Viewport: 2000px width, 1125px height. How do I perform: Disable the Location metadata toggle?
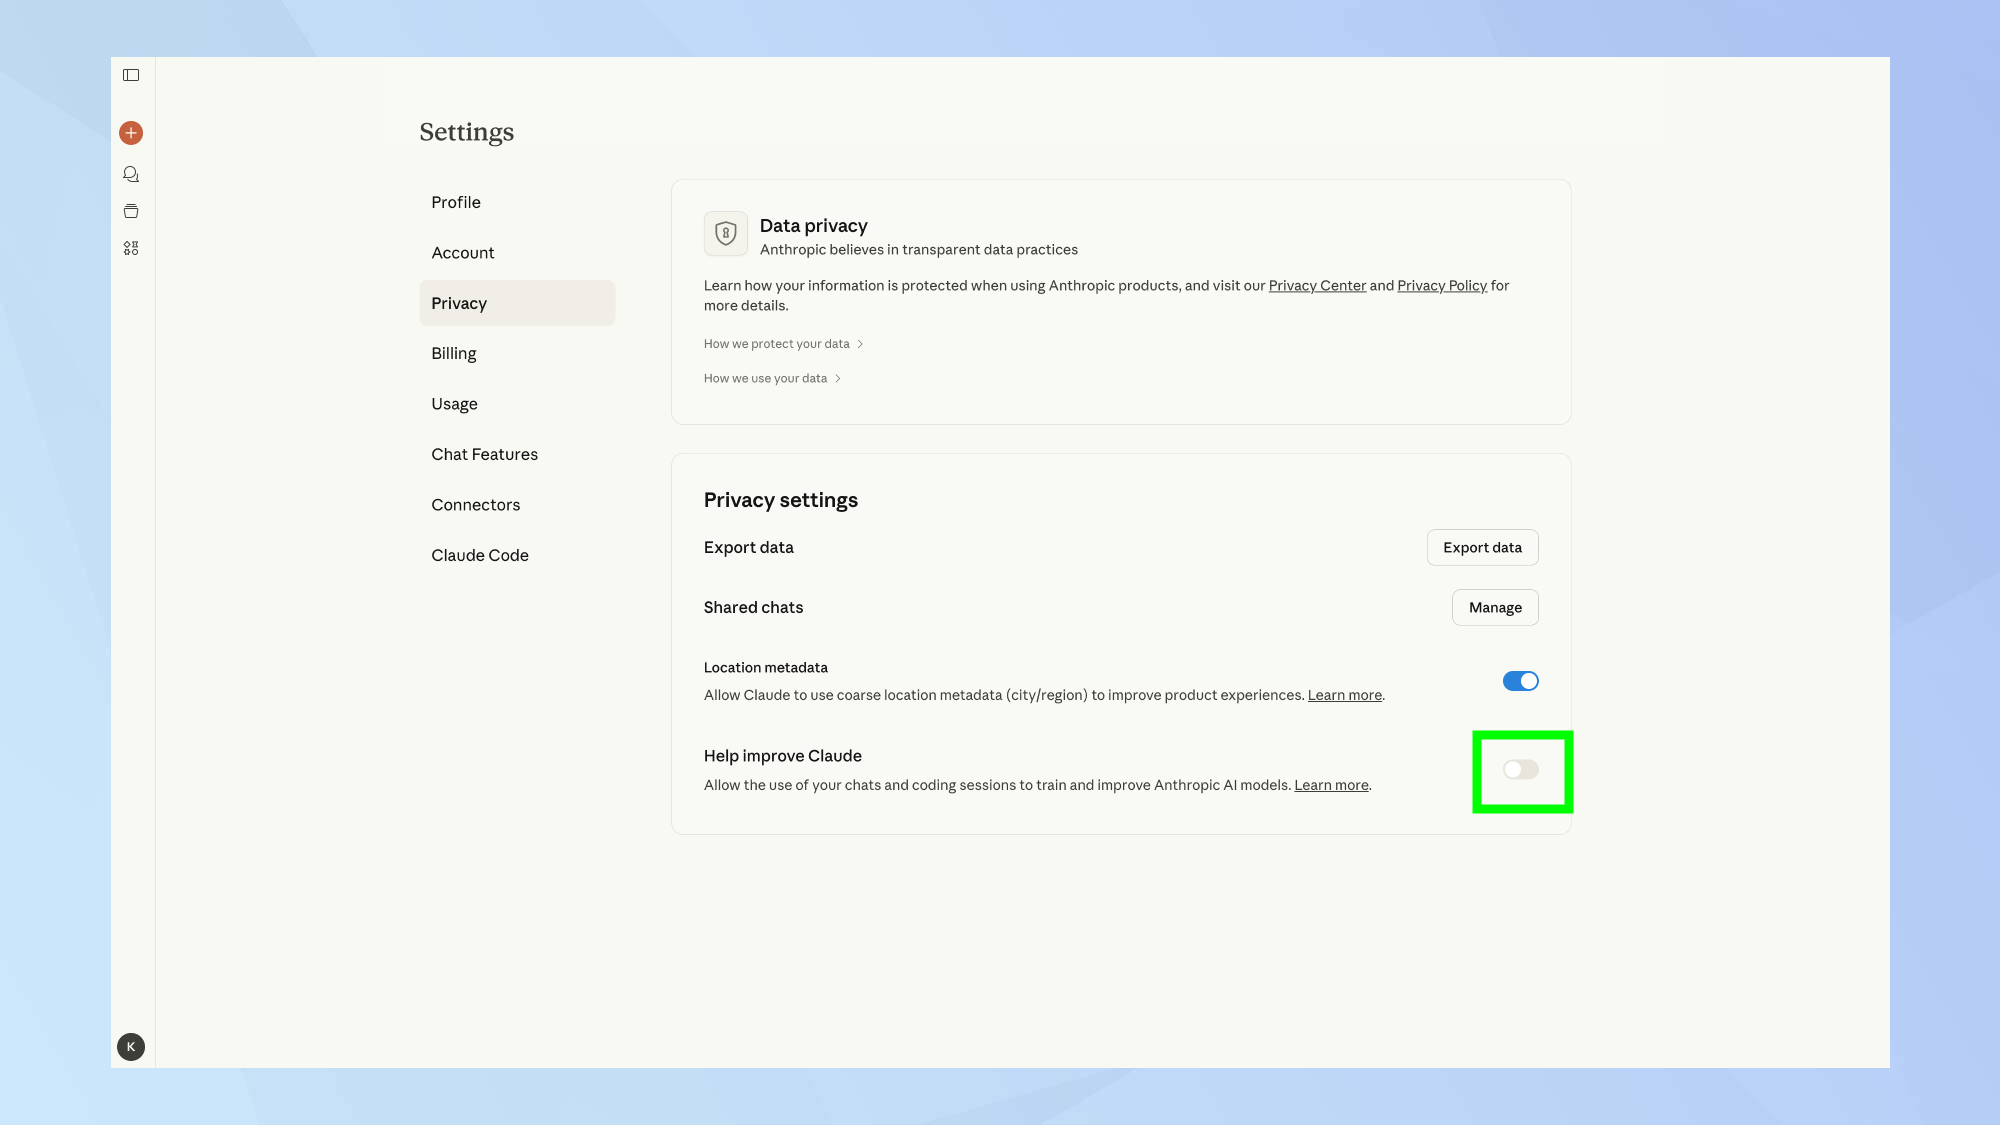(x=1520, y=681)
